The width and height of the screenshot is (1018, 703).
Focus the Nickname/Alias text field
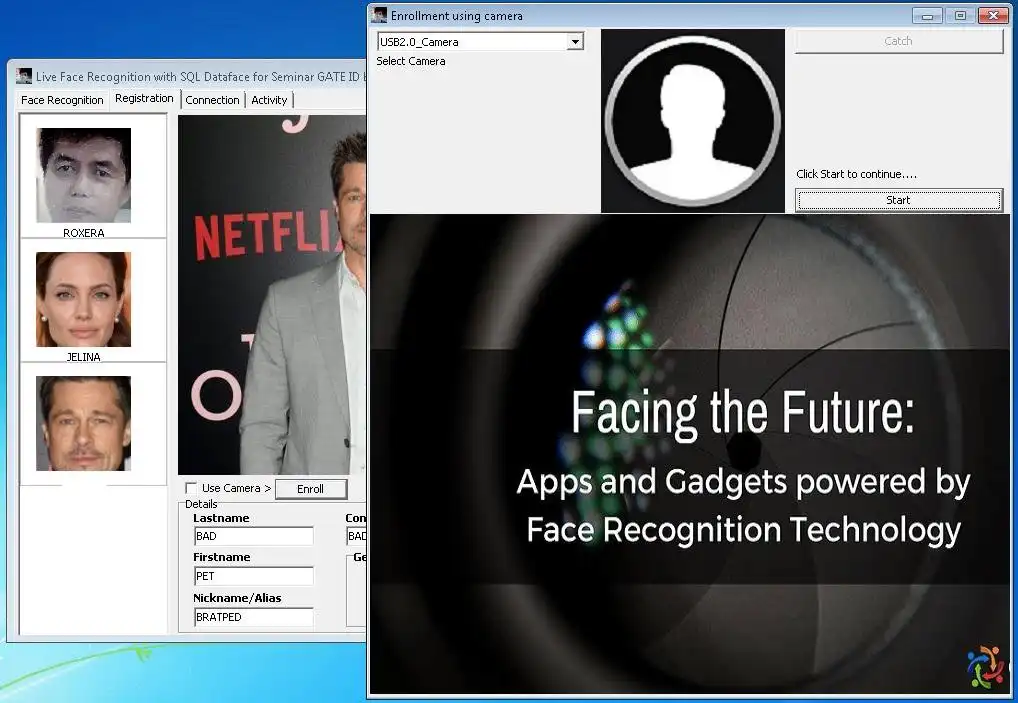(253, 617)
